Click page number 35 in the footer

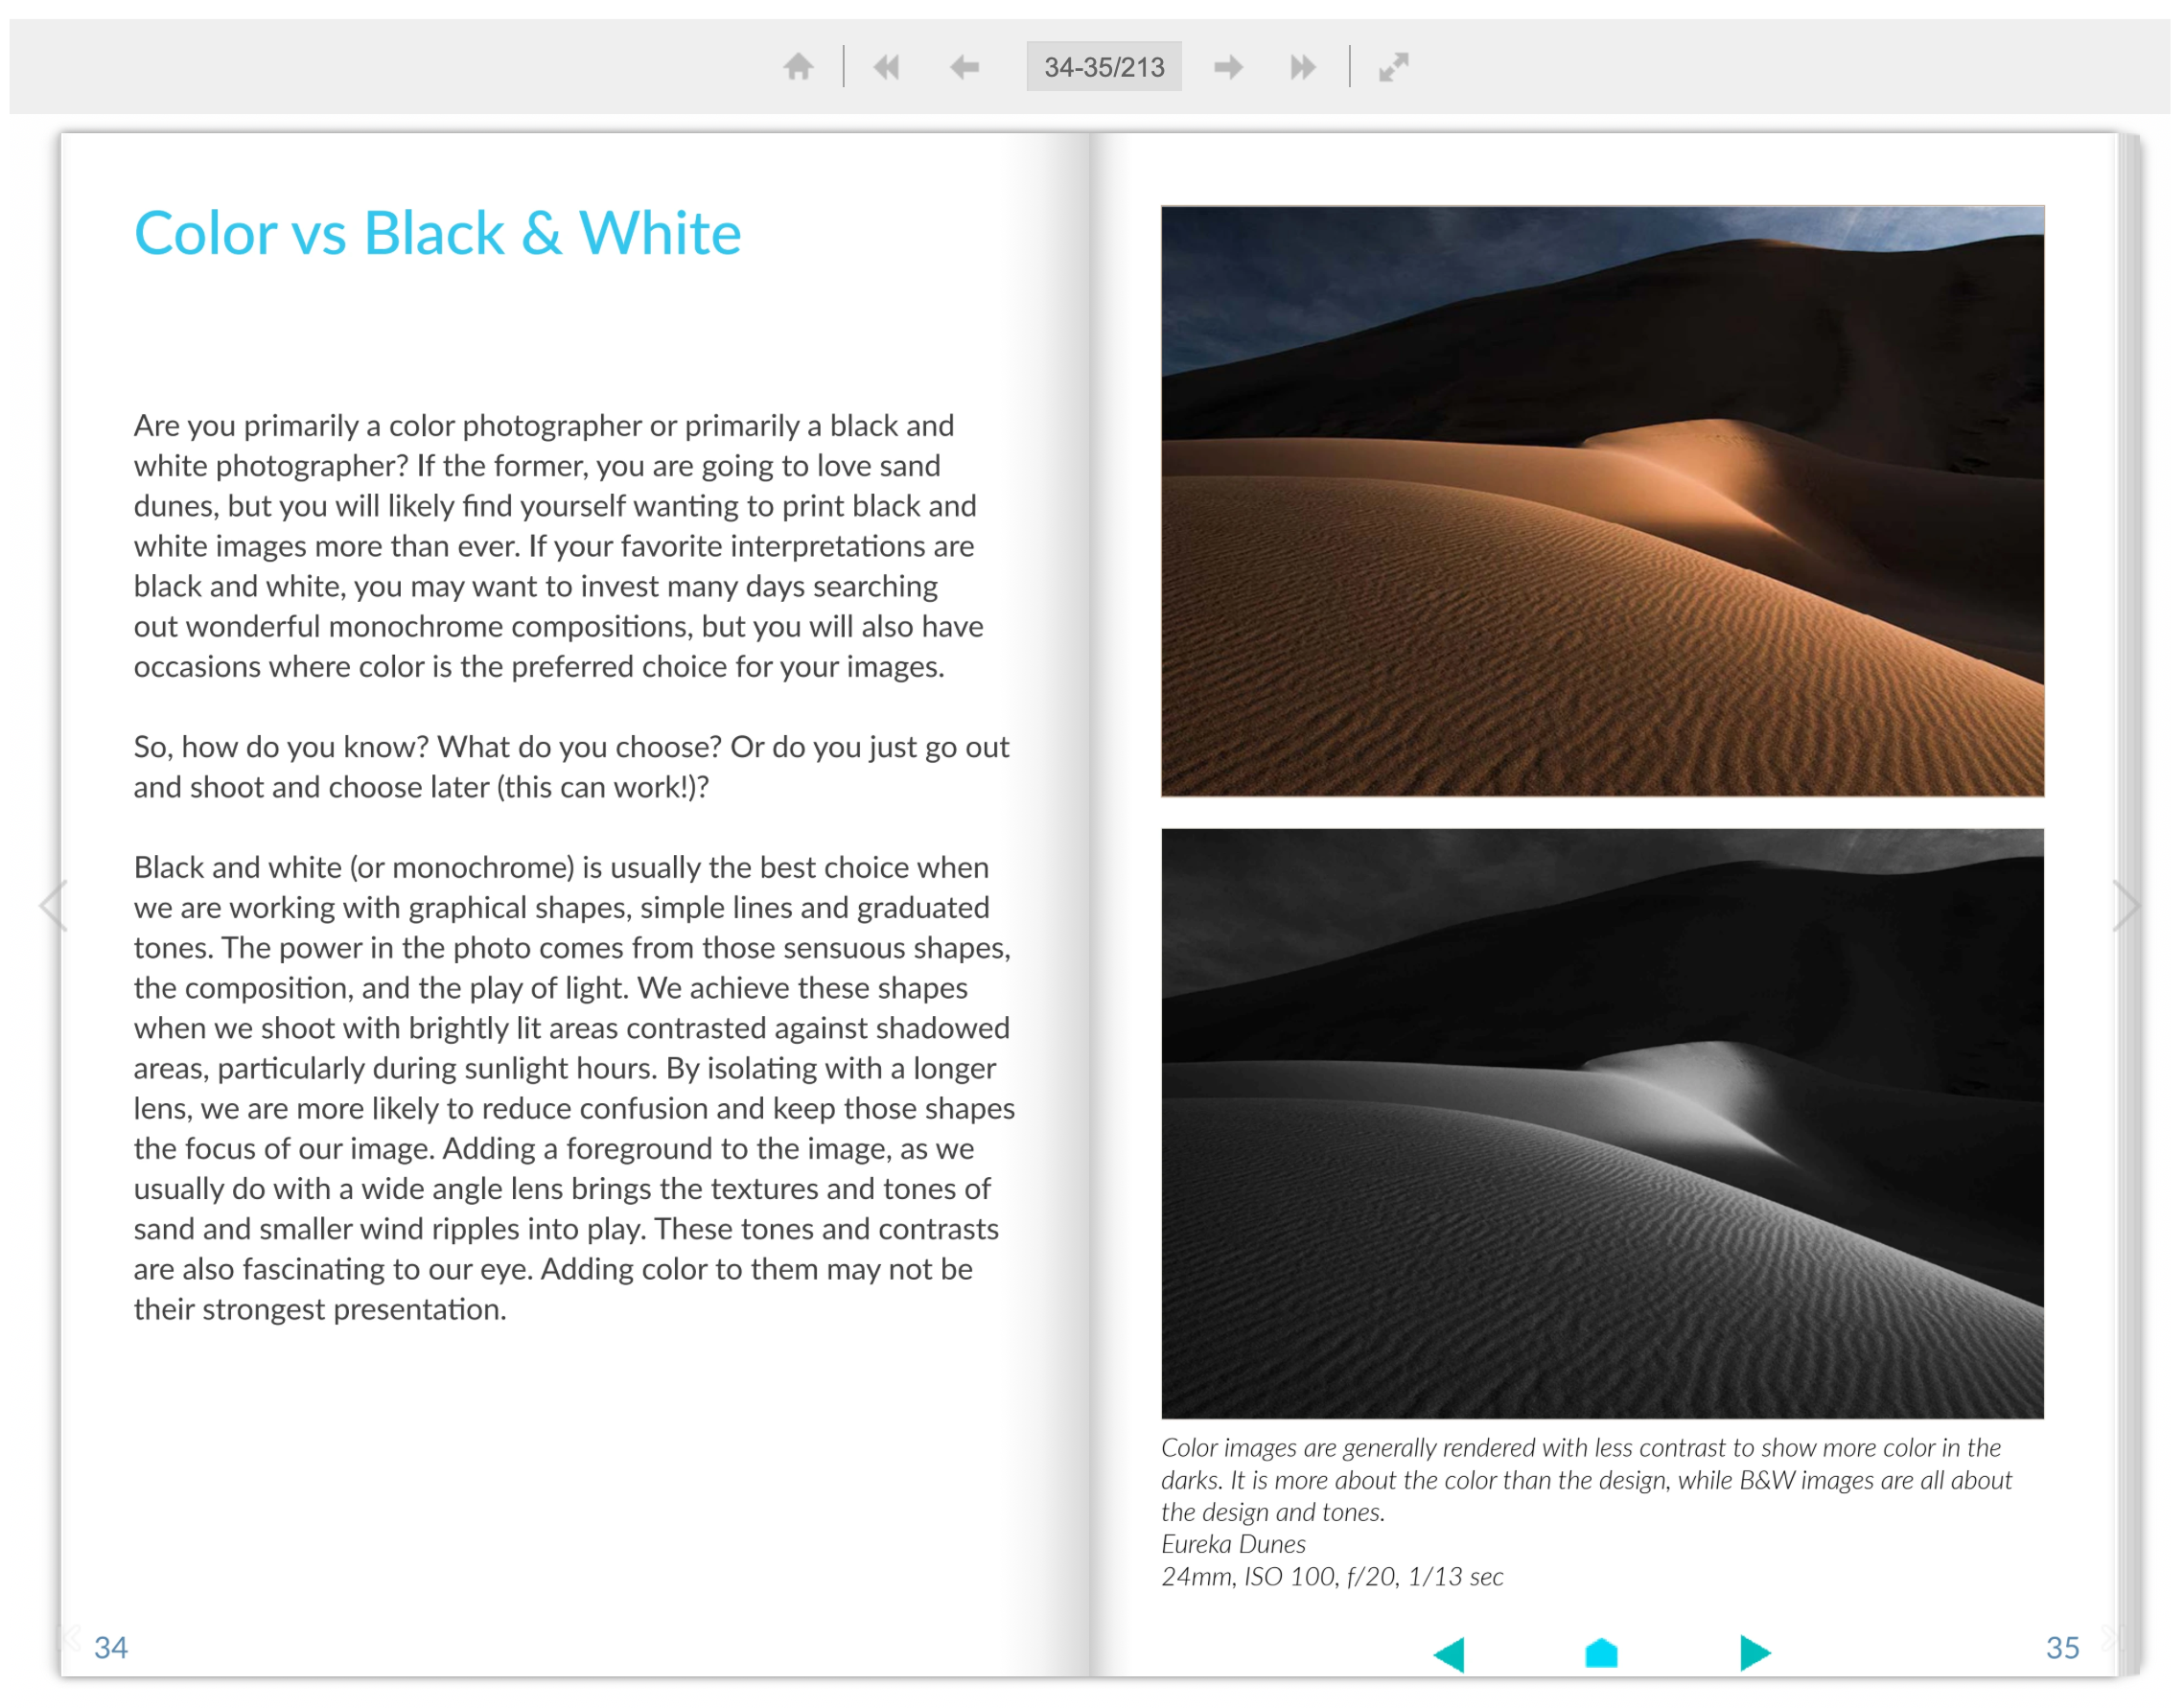click(2062, 1648)
